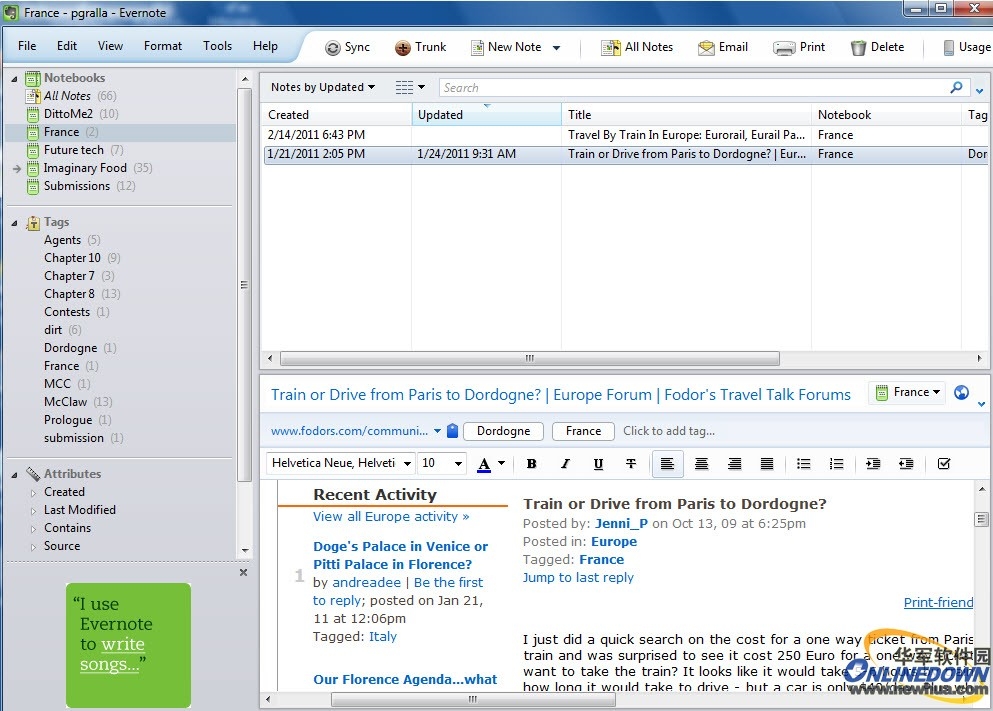Underline the selected text
Screen dimensions: 993x711
pyautogui.click(x=598, y=464)
